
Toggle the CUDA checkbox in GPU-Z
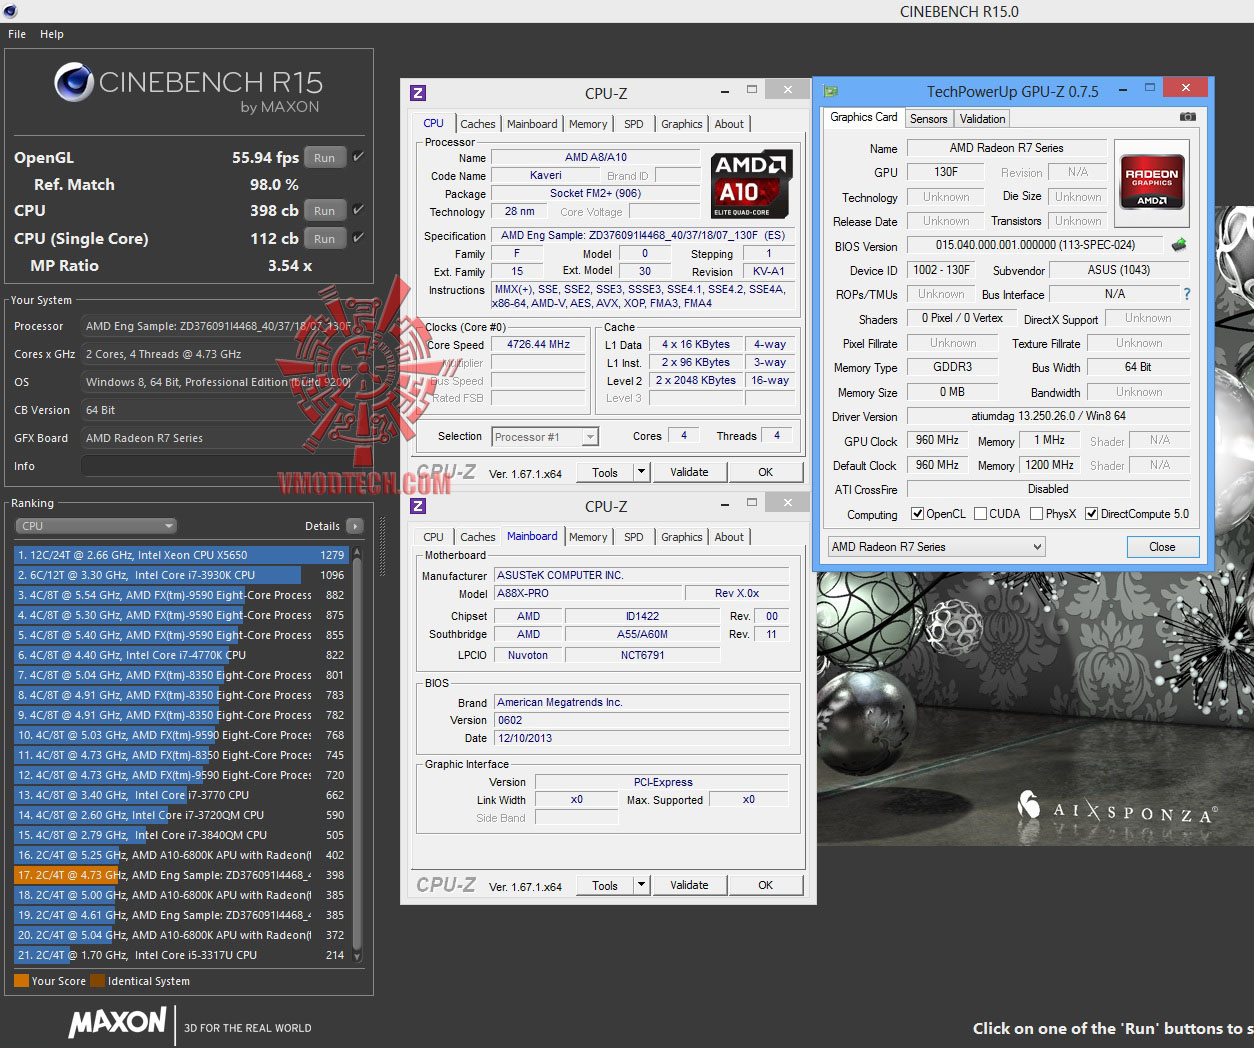980,514
